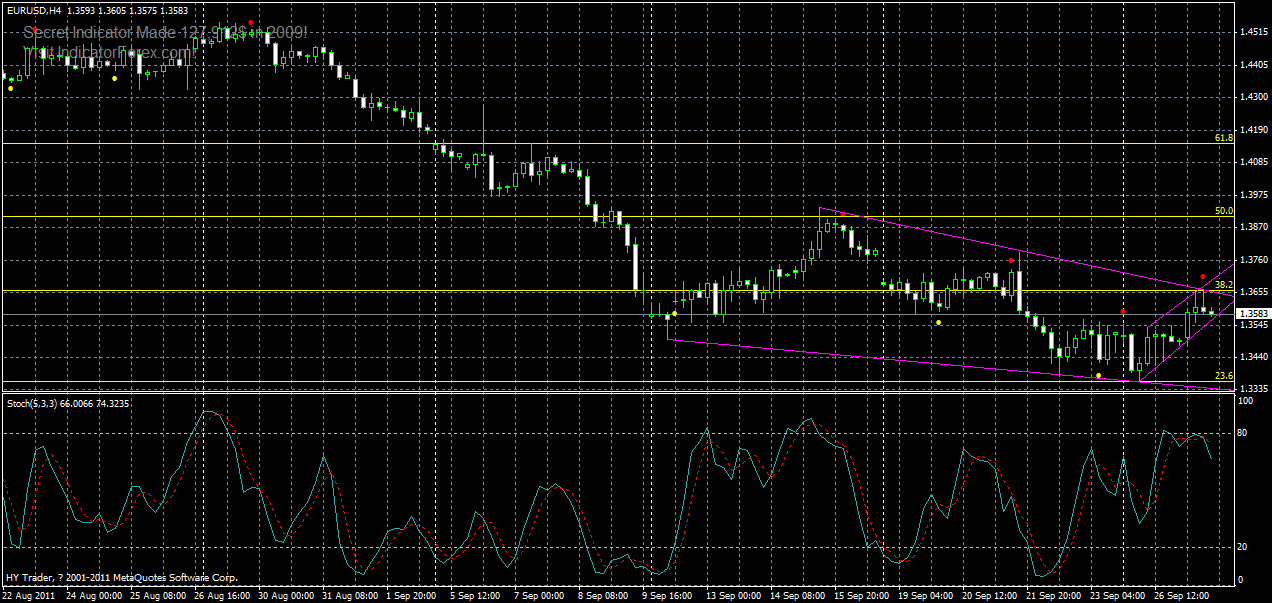Click the HY Trader MetaQuotes copyright text
The image size is (1272, 603).
click(118, 578)
